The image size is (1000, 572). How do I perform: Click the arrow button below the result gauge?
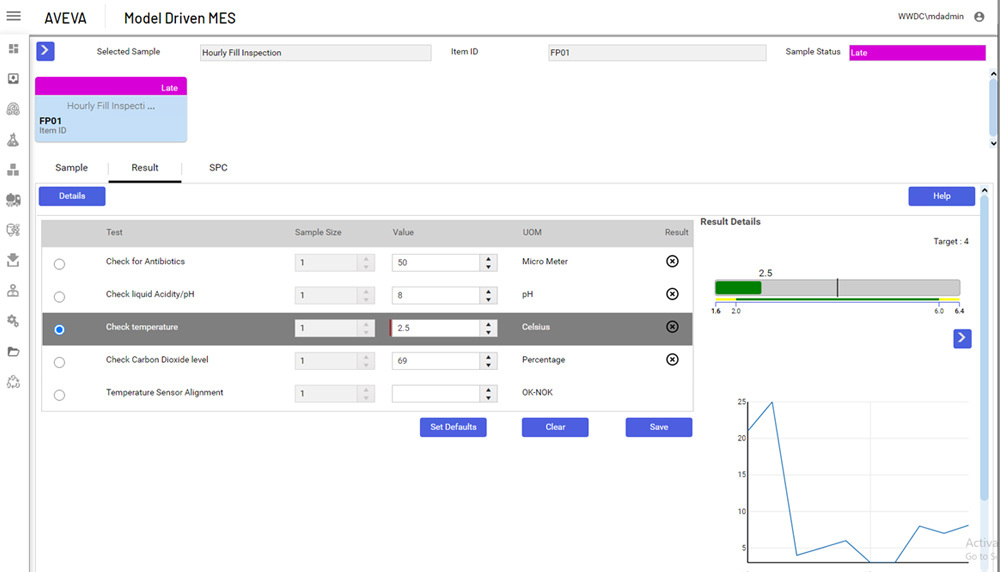tap(962, 339)
